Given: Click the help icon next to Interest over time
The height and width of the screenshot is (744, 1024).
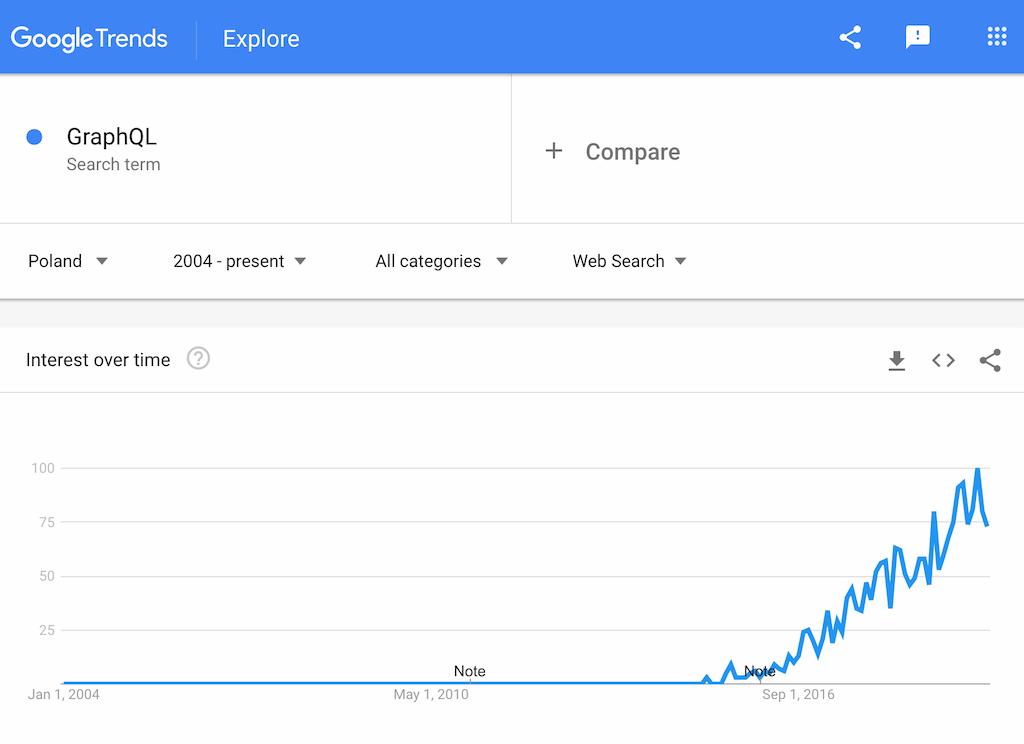Looking at the screenshot, I should tap(197, 358).
